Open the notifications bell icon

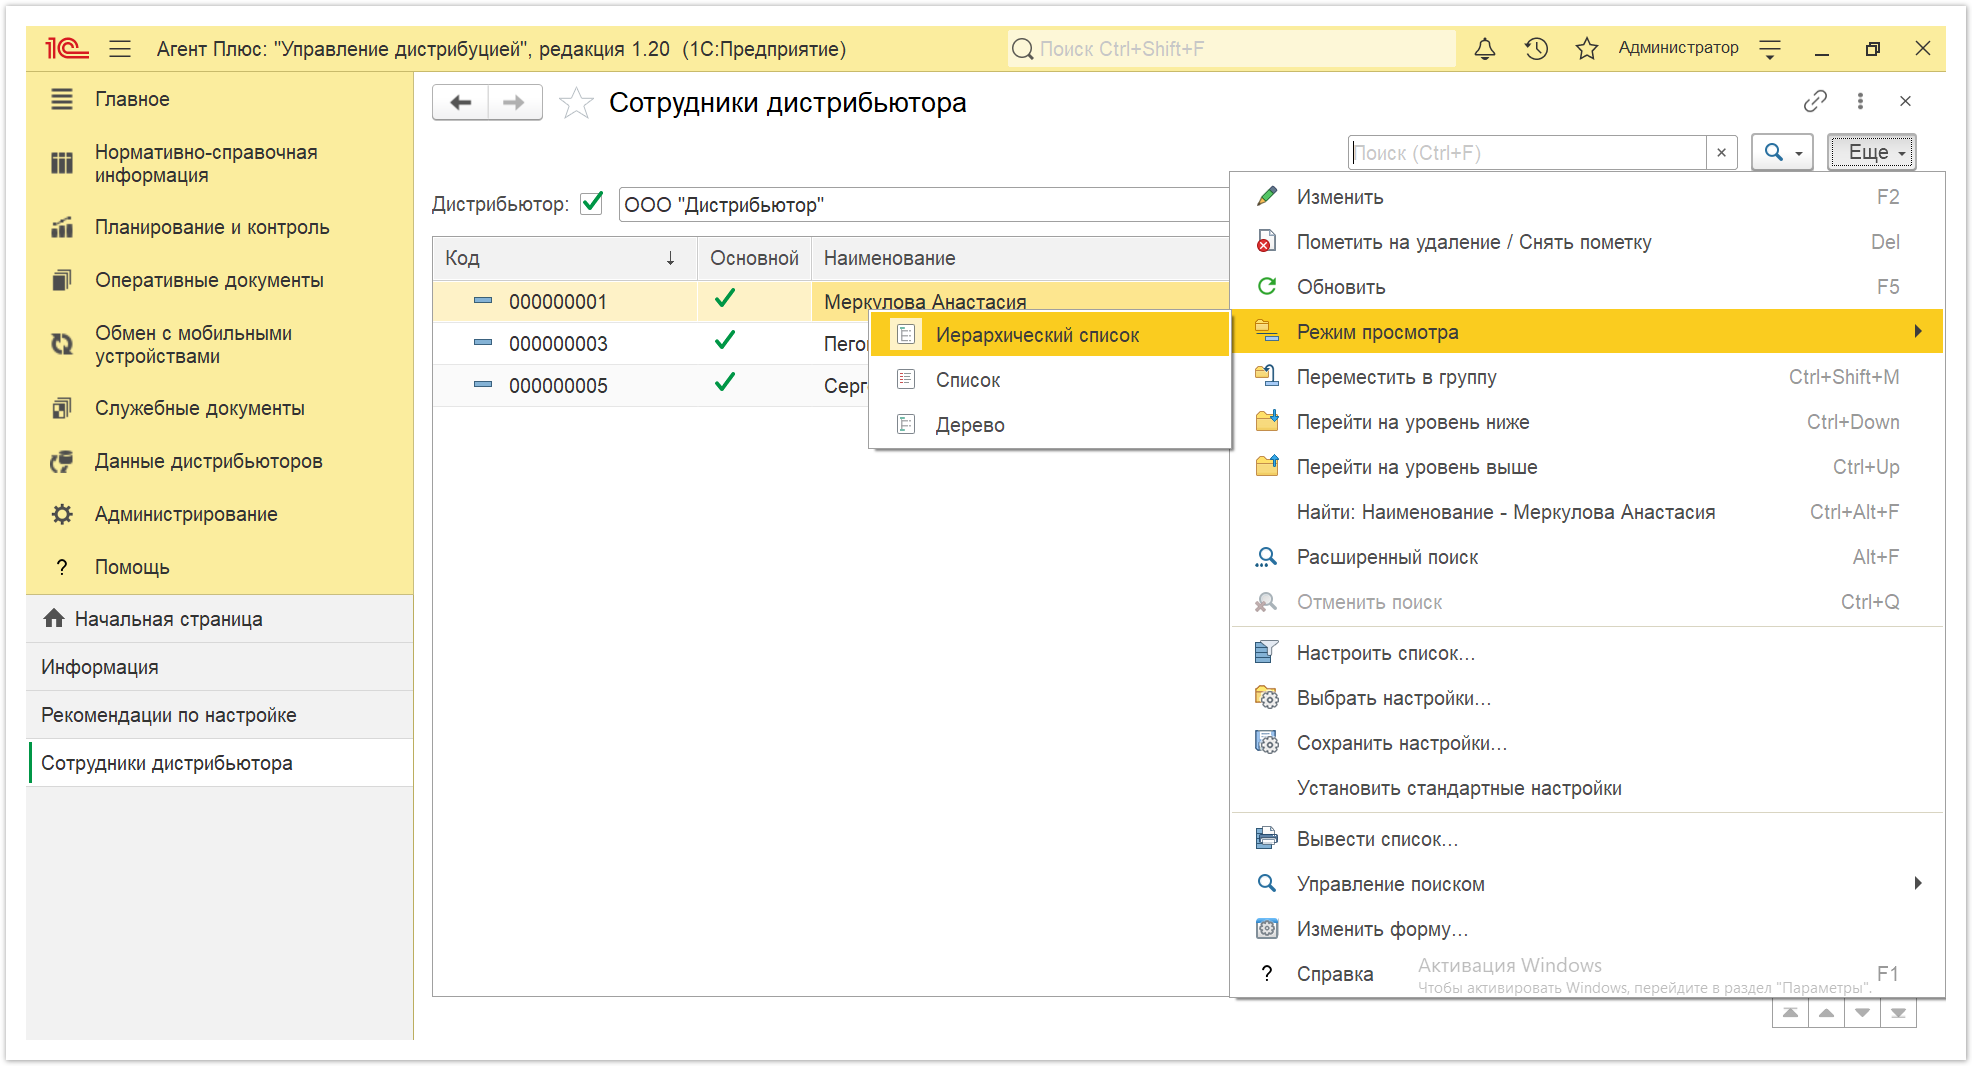click(1485, 48)
